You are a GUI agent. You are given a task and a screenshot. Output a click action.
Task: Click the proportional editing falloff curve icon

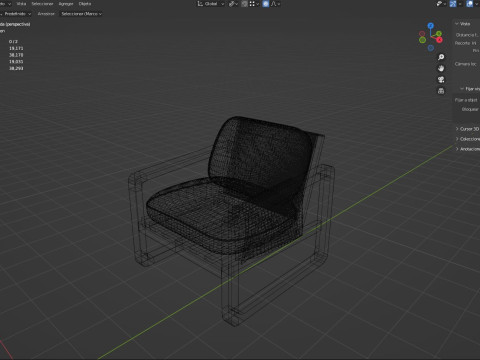pos(275,4)
